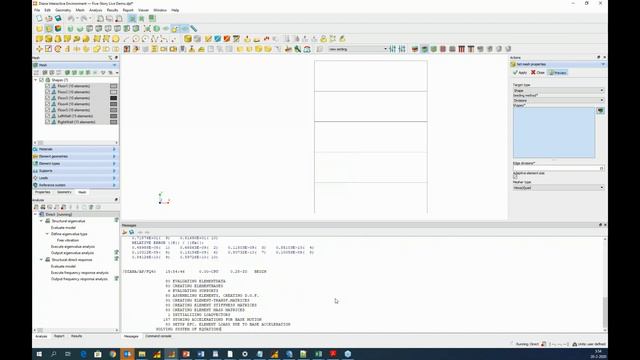Click the green wrench tool icon
Image resolution: width=640 pixels, height=360 pixels.
click(298, 49)
